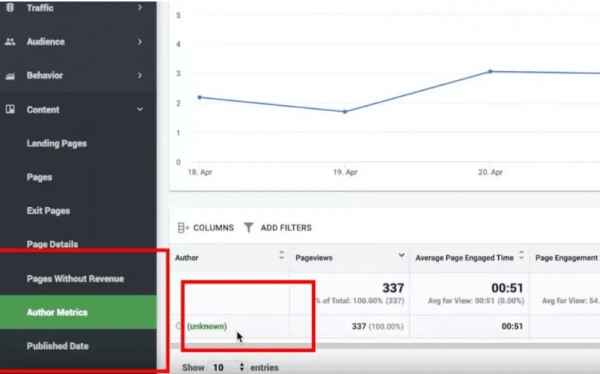Click the Behavior chart icon

(x=10, y=76)
